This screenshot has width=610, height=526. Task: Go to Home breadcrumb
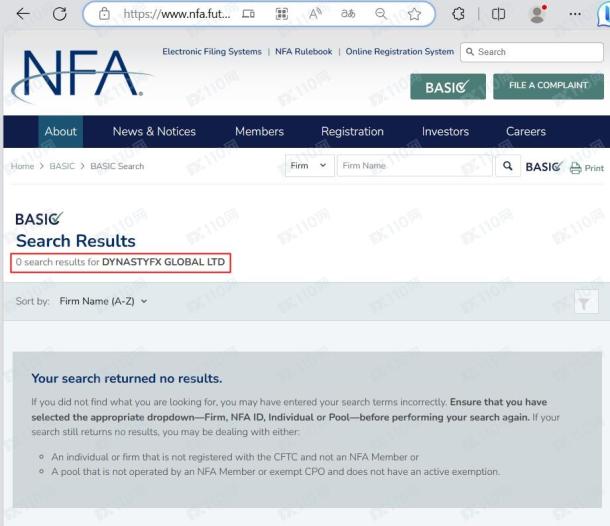(22, 166)
